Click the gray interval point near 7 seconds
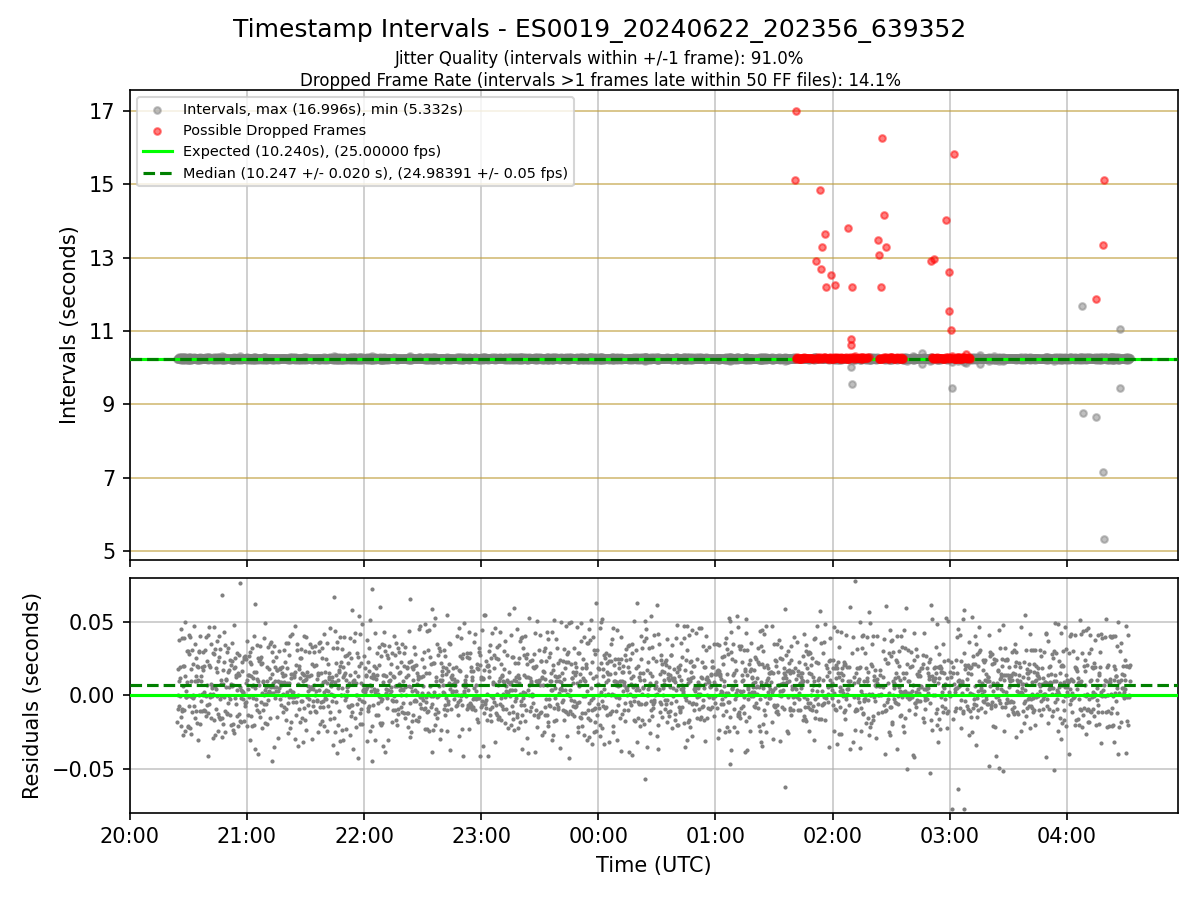The width and height of the screenshot is (1200, 900). (1103, 472)
